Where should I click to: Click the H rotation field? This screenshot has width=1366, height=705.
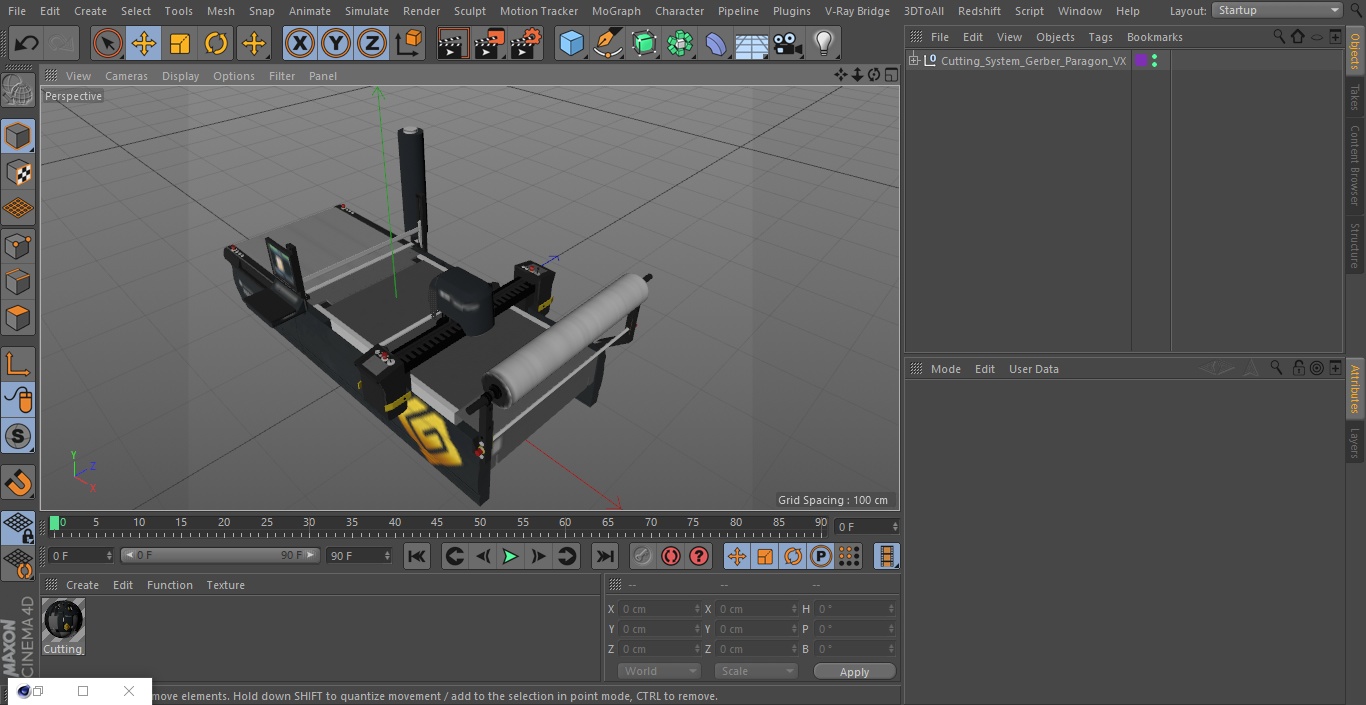[856, 609]
